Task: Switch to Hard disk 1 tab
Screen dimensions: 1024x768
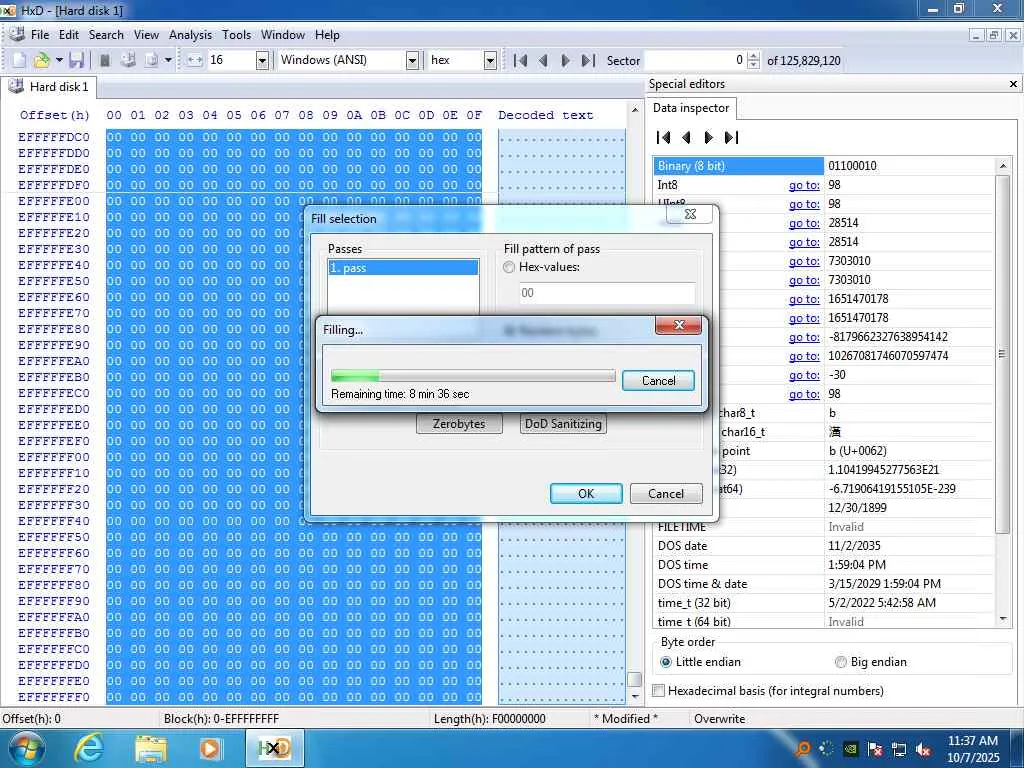Action: 49,87
